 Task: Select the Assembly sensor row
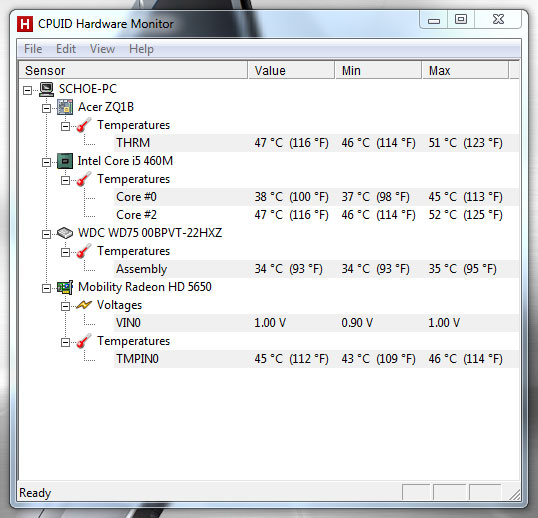coord(316,269)
